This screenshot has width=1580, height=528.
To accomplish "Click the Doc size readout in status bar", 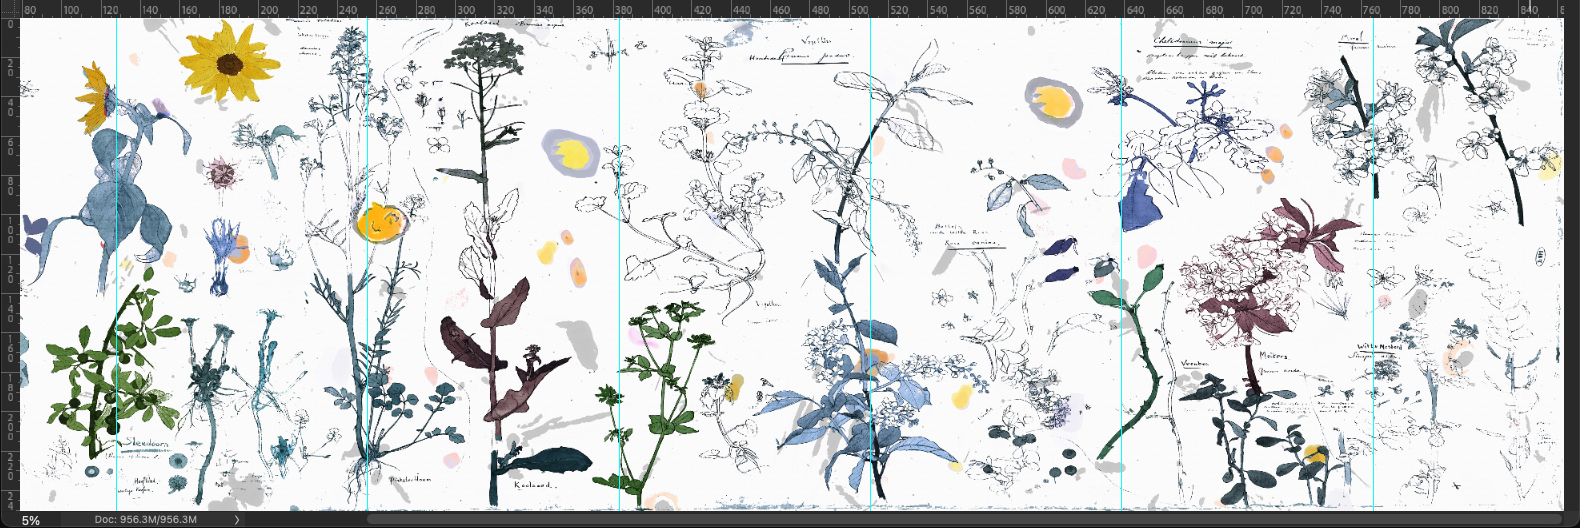I will point(146,520).
